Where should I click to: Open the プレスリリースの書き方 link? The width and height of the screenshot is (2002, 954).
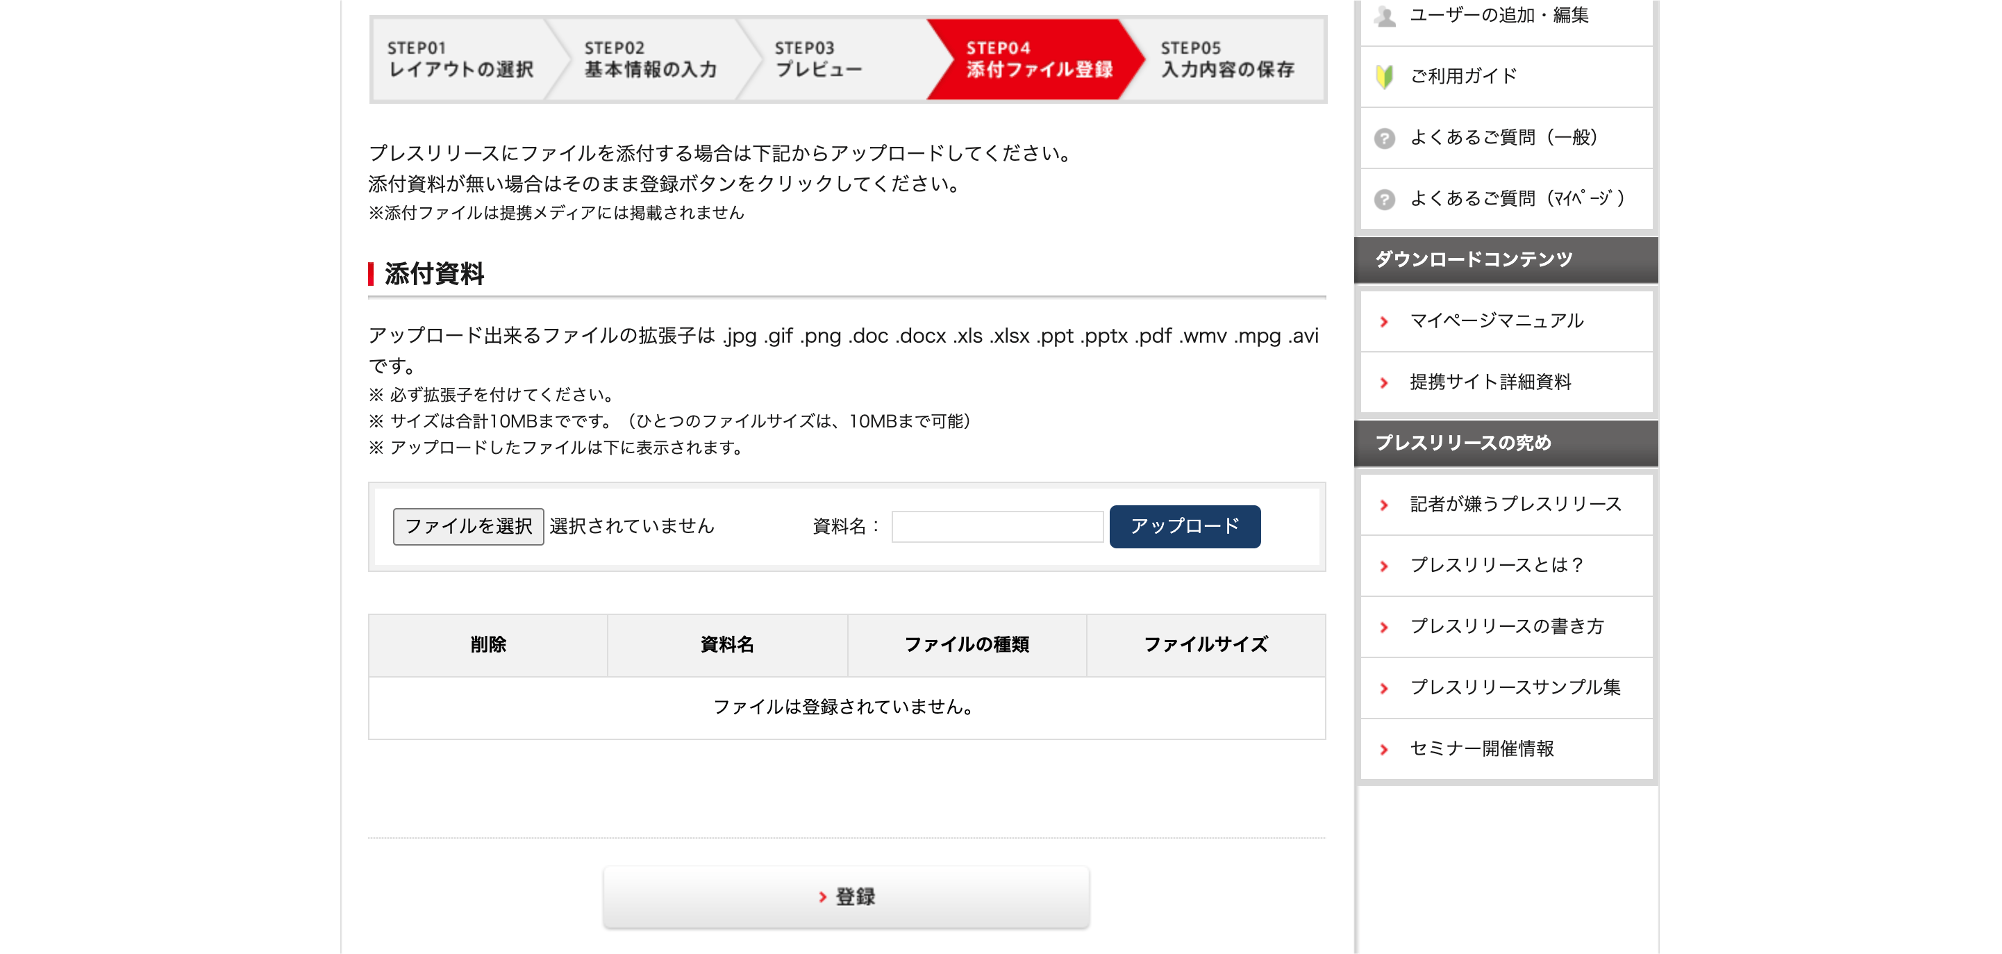tap(1506, 627)
